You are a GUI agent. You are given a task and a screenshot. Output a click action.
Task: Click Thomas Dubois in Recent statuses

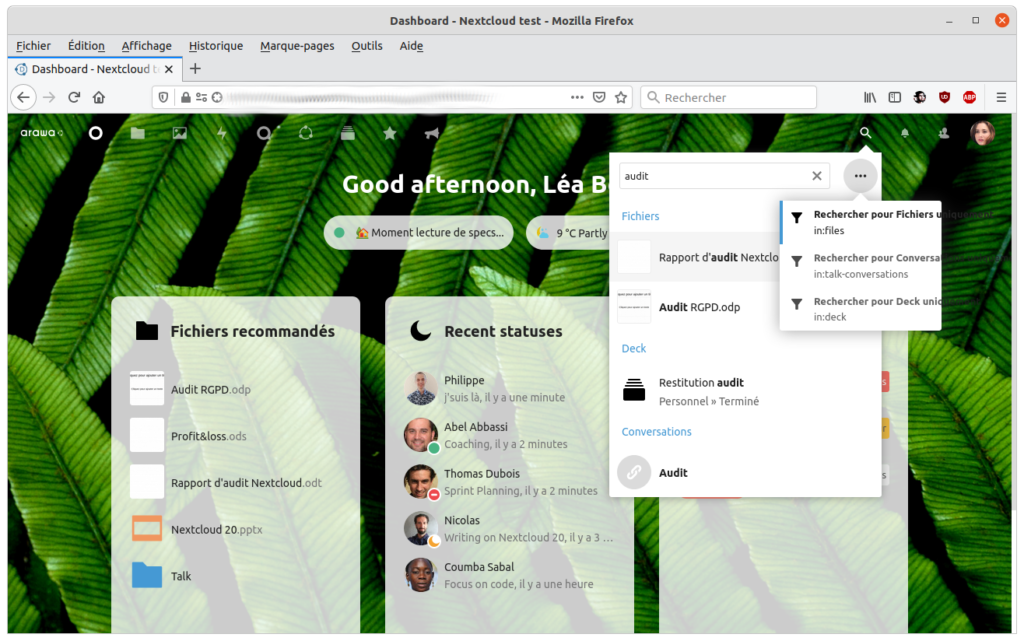pos(509,482)
